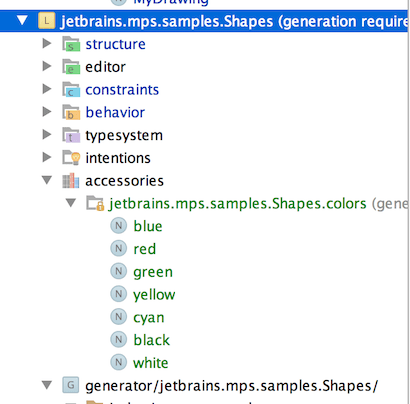The height and width of the screenshot is (404, 410).
Task: Click the intentions lightbulb folder icon
Action: 71,158
